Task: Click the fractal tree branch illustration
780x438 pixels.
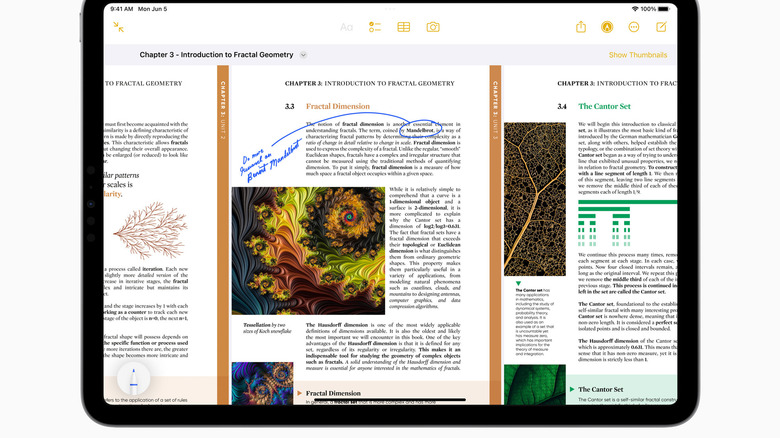Action: coord(140,228)
